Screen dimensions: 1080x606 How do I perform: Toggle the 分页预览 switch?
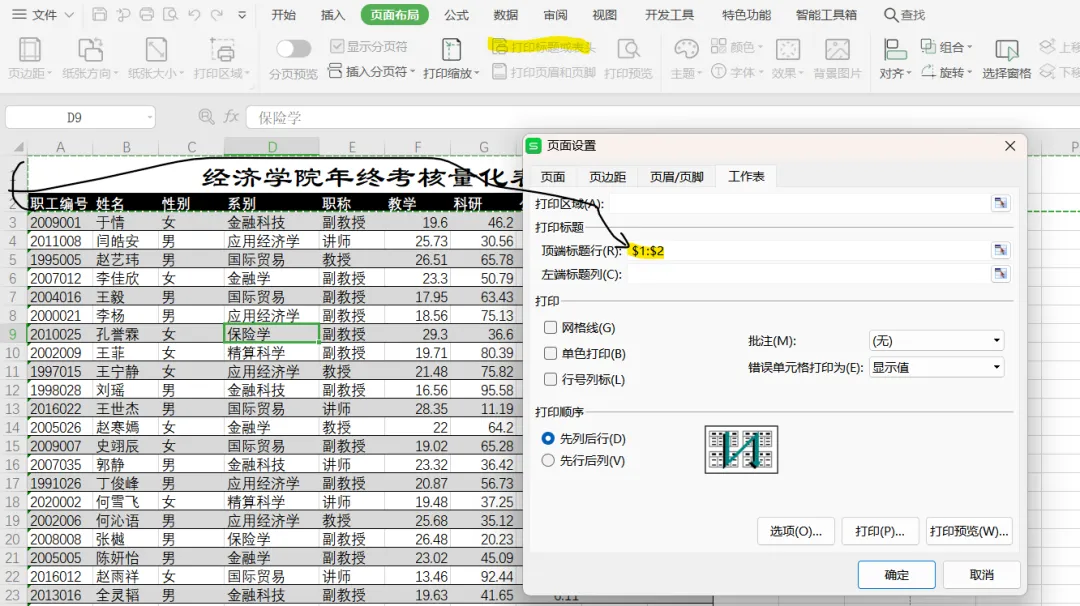293,48
